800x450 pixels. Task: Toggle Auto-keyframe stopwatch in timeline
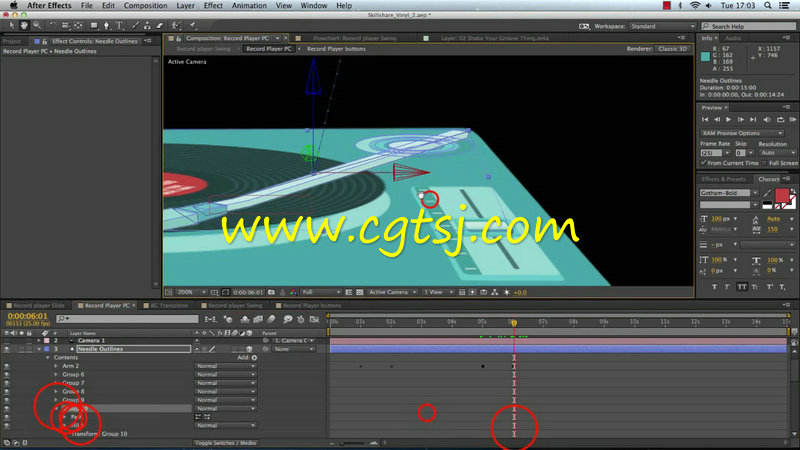[x=301, y=319]
